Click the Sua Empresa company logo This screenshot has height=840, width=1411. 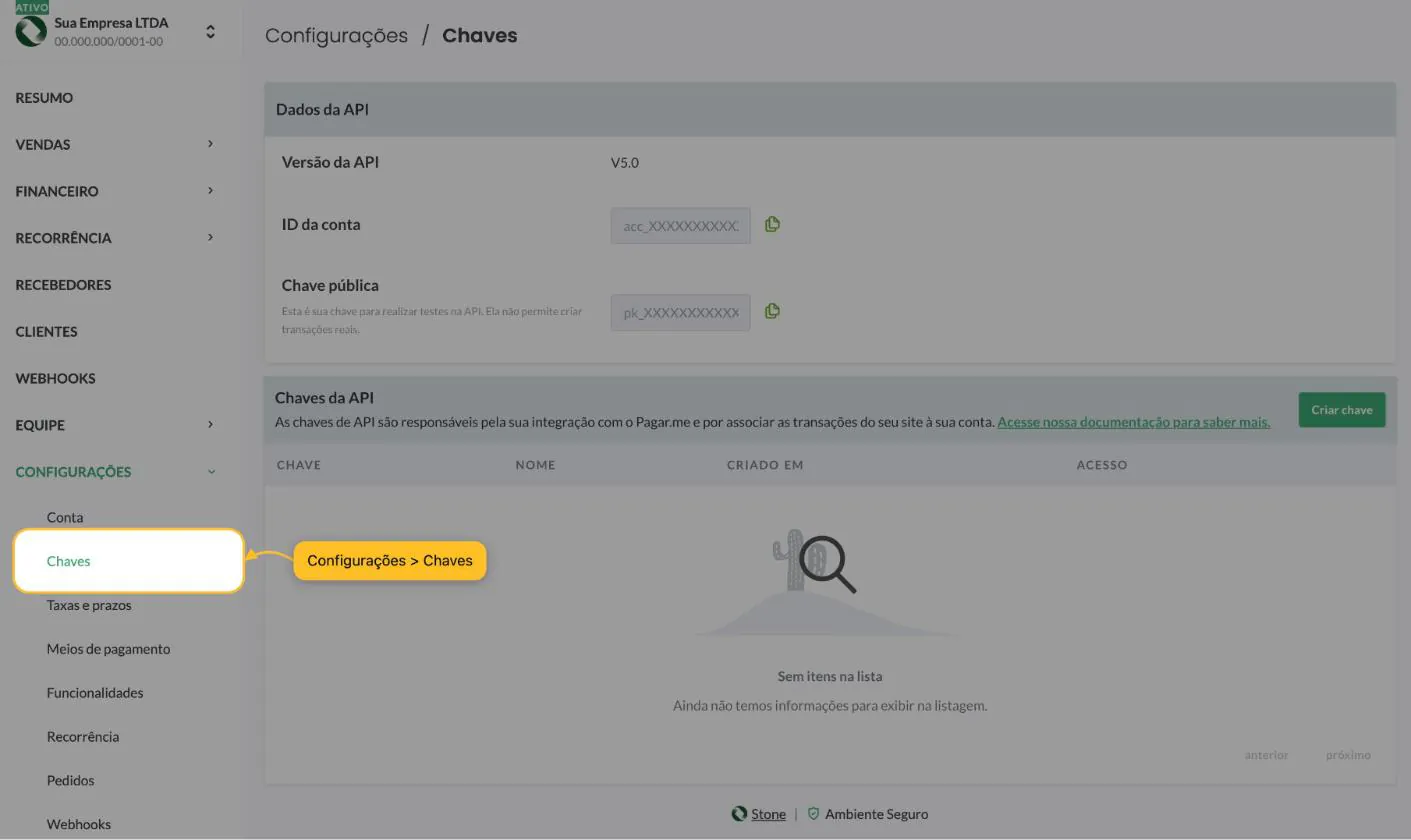pyautogui.click(x=31, y=32)
